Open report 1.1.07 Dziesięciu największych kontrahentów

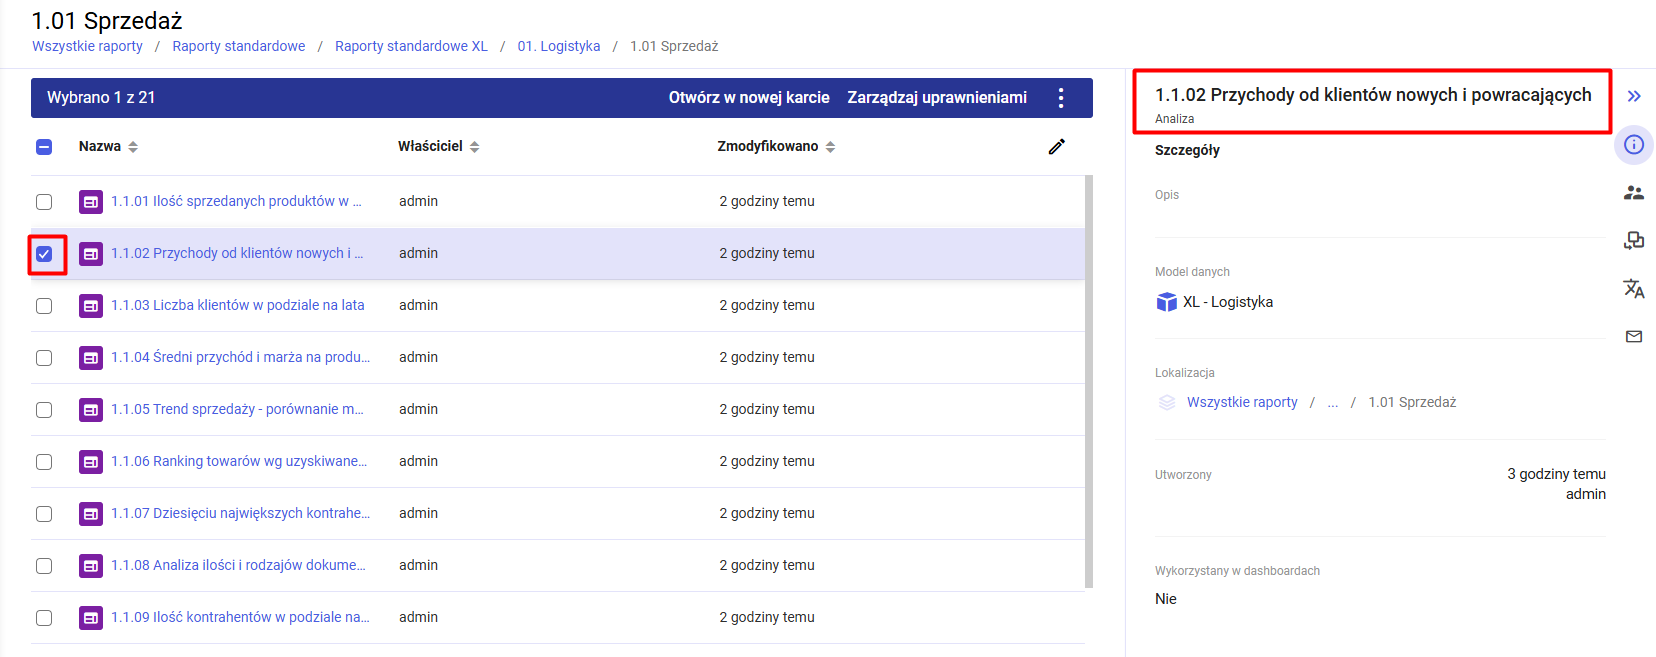click(240, 513)
